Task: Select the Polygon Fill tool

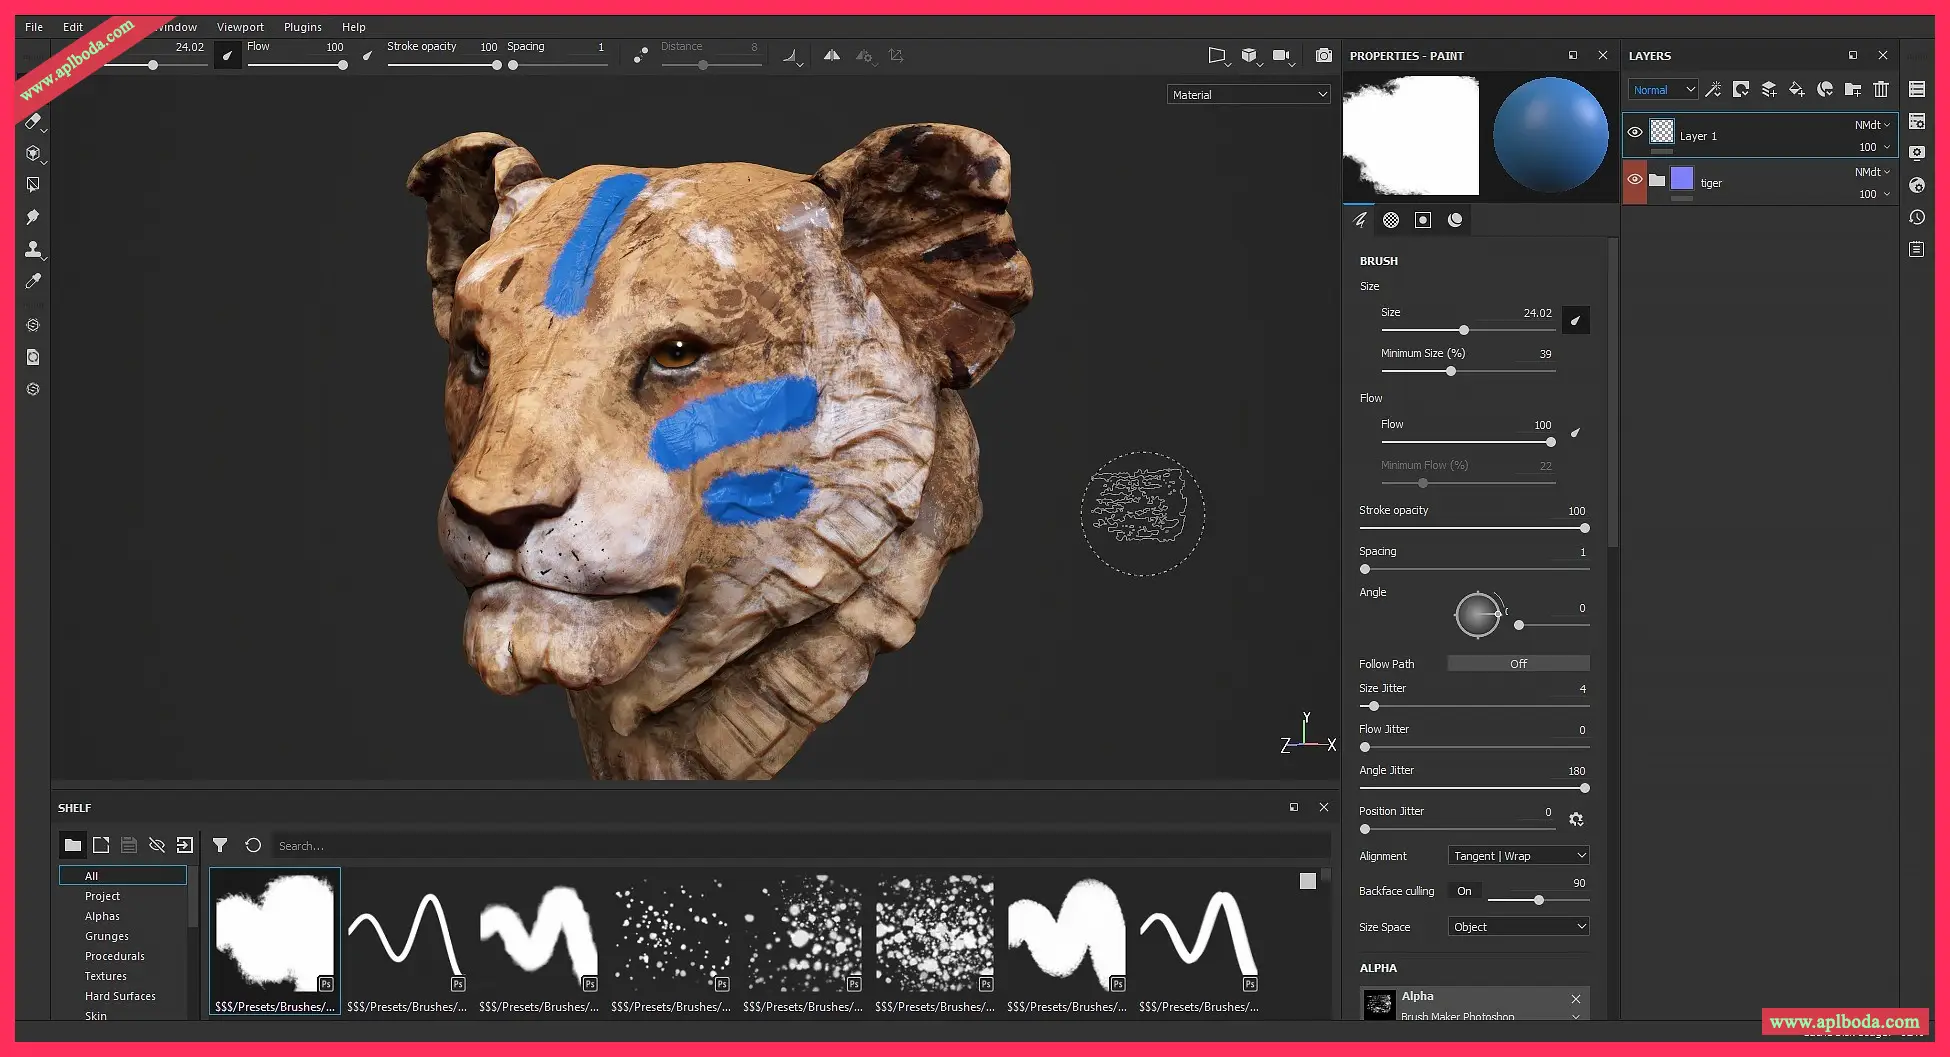Action: click(32, 185)
